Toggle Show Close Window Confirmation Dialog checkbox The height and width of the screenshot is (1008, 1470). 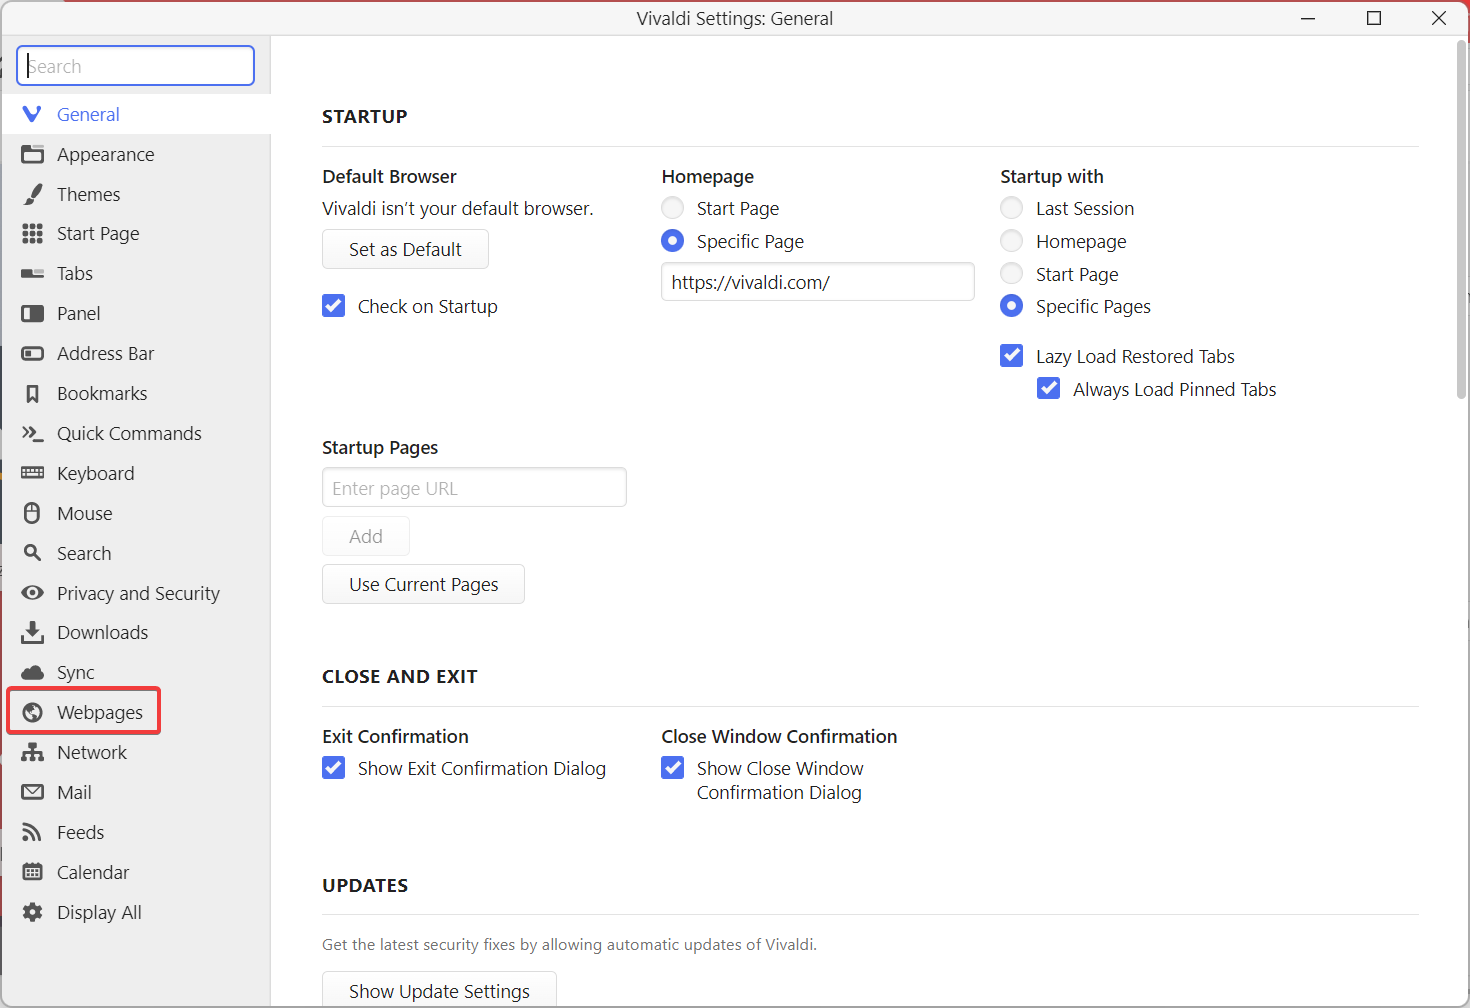(x=673, y=768)
